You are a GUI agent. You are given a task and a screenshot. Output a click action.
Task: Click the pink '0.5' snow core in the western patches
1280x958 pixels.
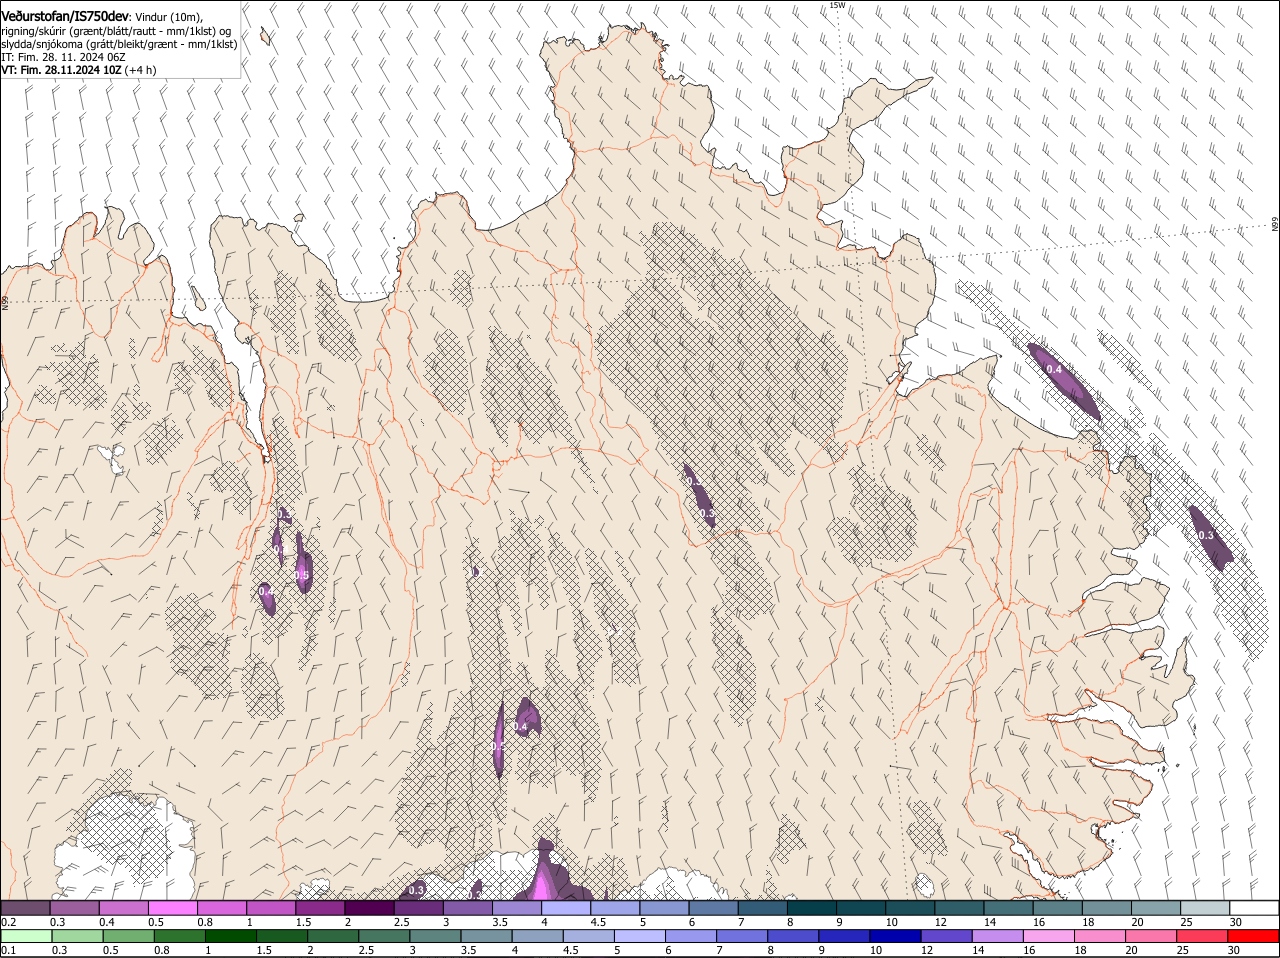[x=302, y=574]
